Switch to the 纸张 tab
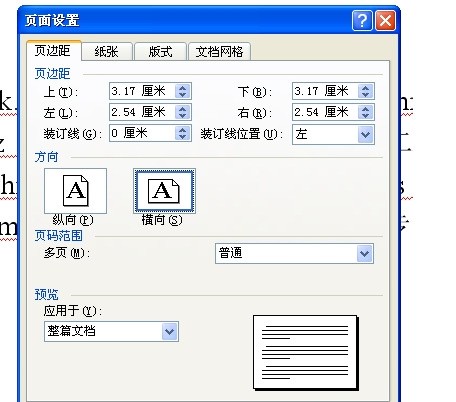The image size is (456, 402). 106,52
